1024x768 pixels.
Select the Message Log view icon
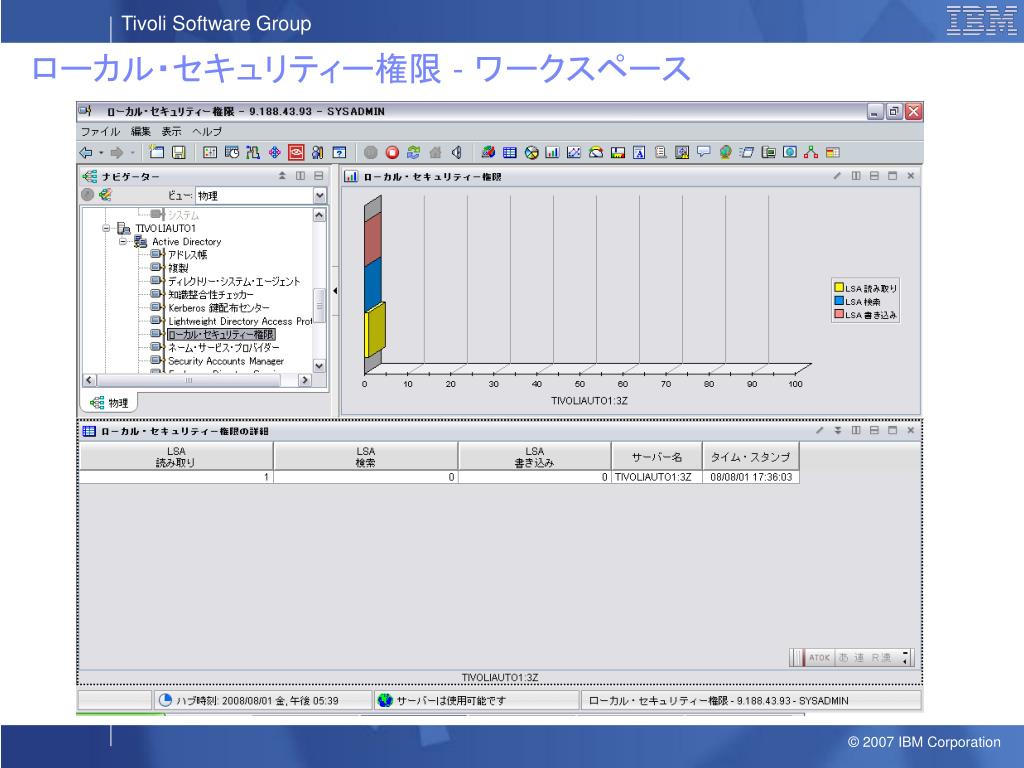[x=661, y=152]
